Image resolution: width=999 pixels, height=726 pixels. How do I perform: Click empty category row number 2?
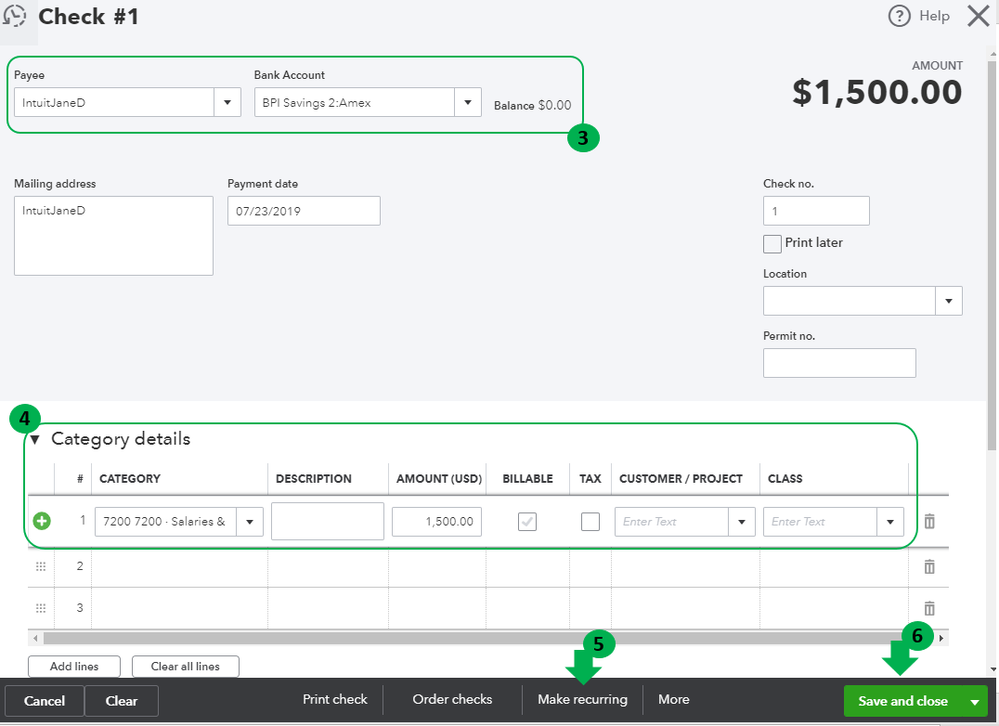pos(488,566)
